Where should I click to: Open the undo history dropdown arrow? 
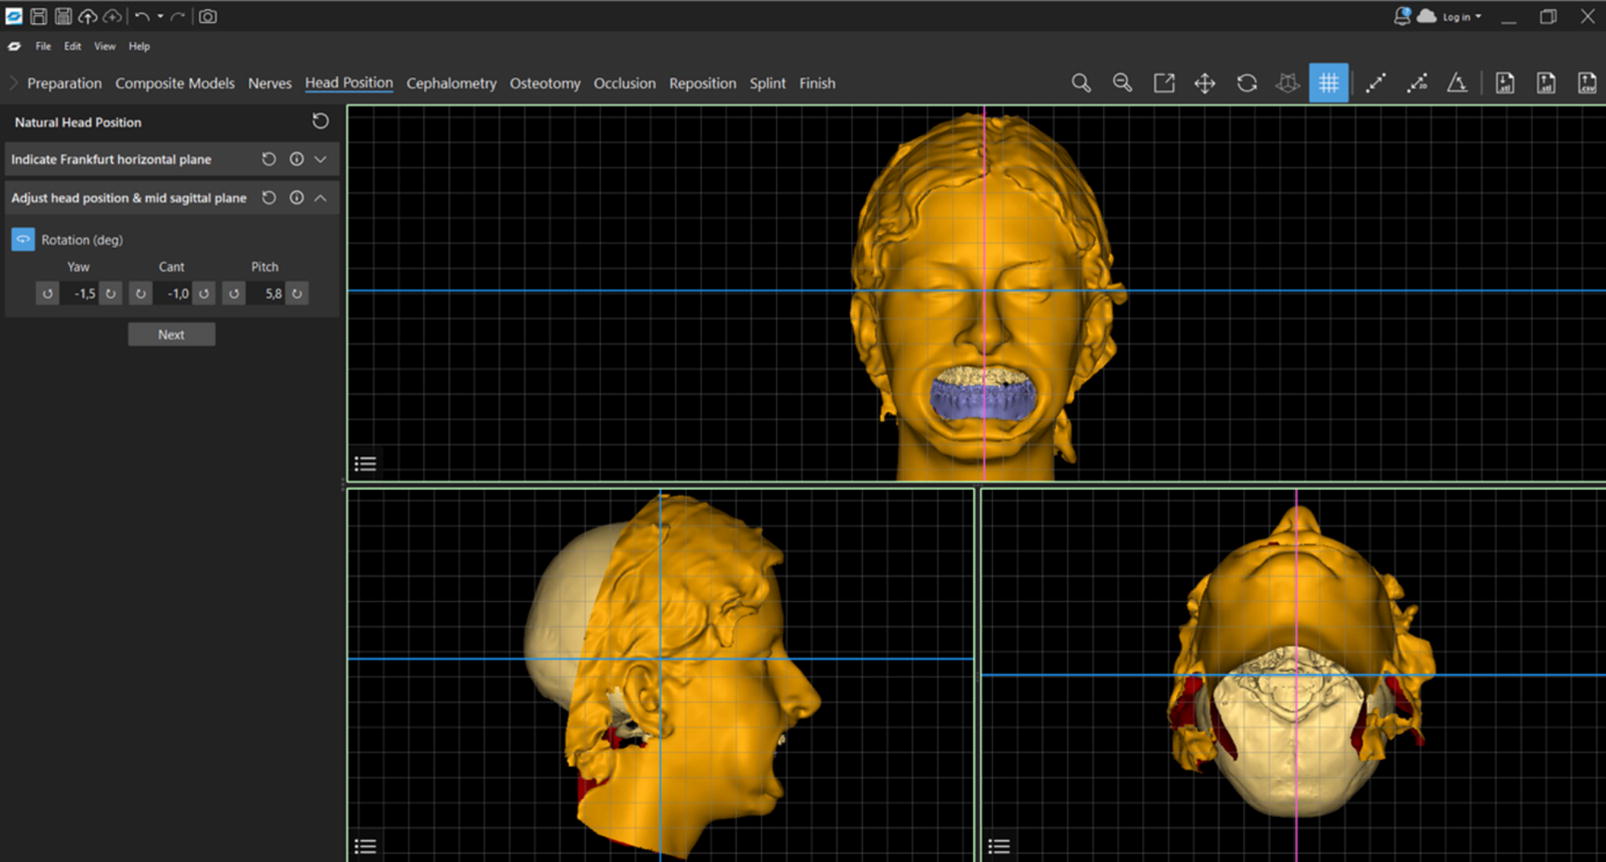(160, 16)
